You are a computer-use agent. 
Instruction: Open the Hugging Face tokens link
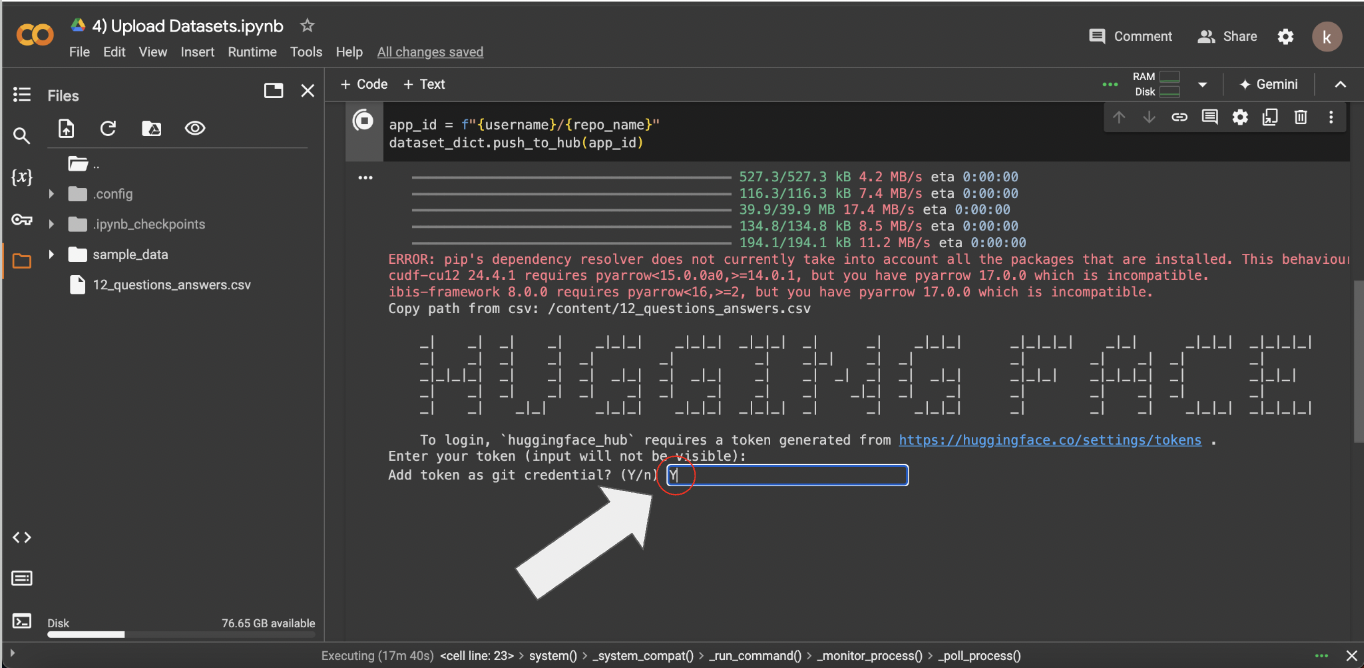pyautogui.click(x=1050, y=440)
